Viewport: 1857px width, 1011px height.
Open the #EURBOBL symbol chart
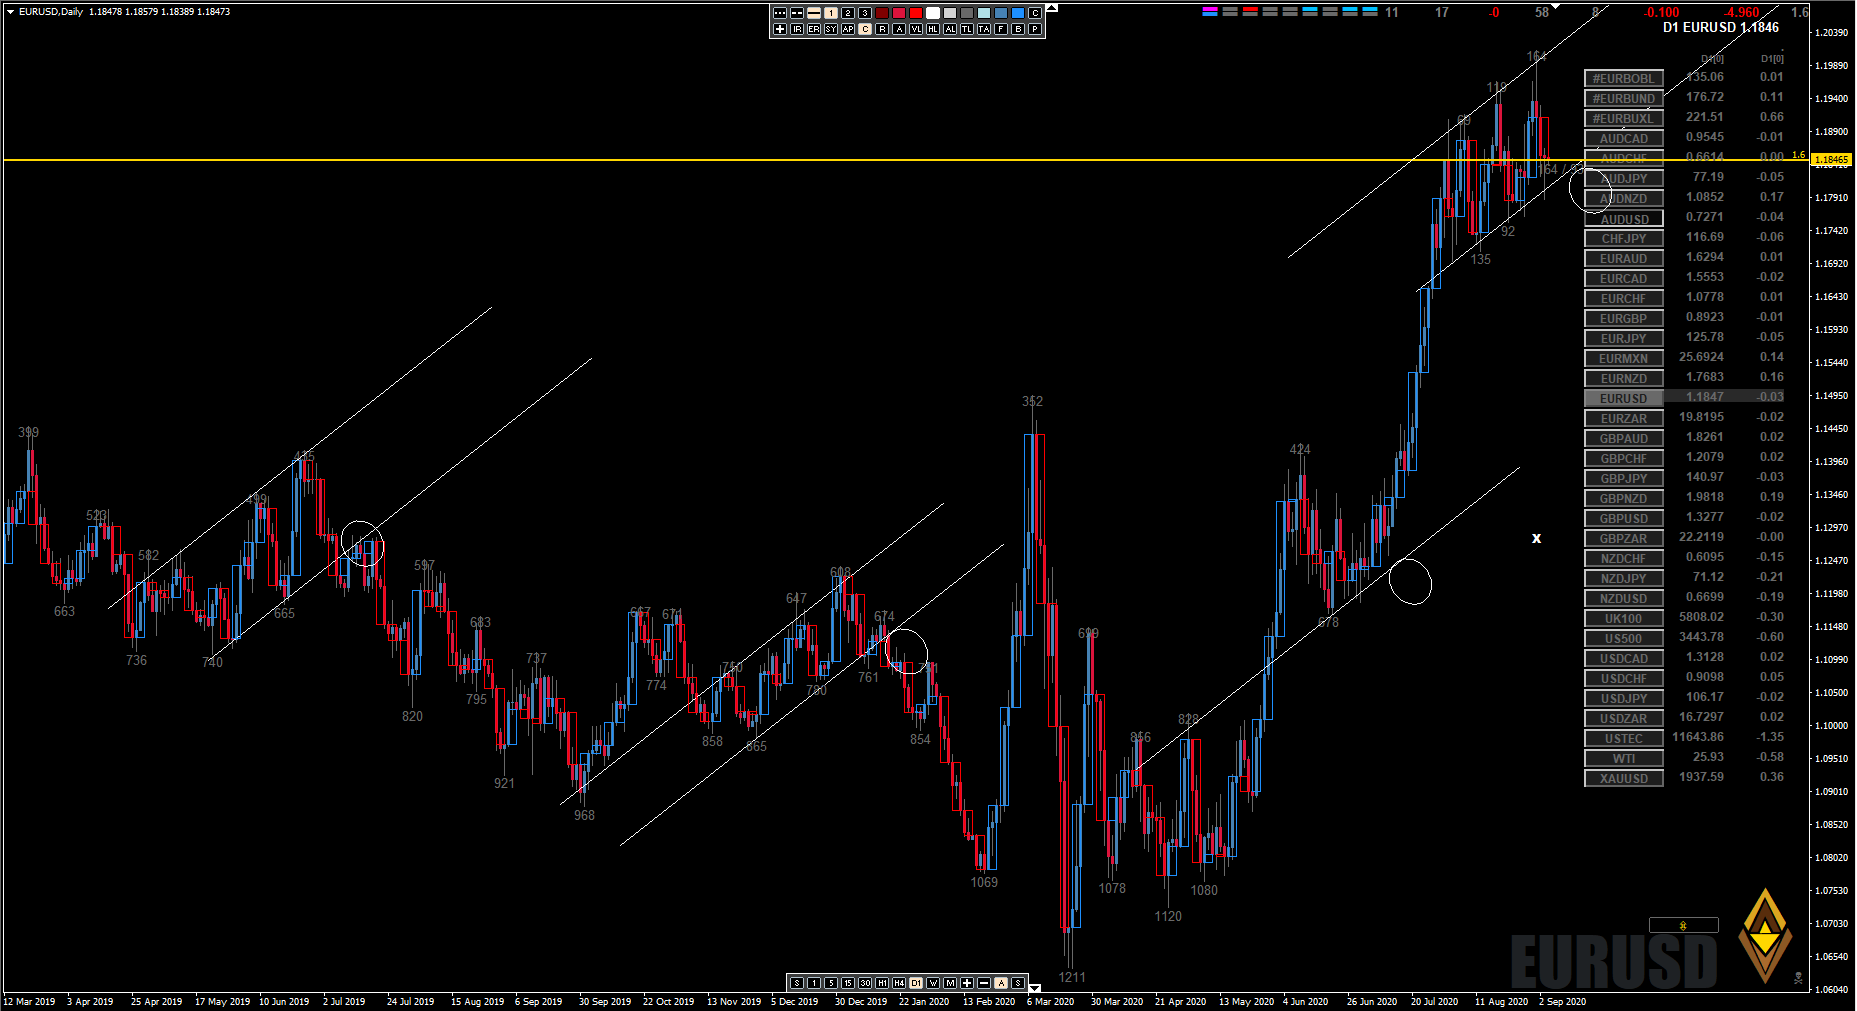tap(1624, 78)
